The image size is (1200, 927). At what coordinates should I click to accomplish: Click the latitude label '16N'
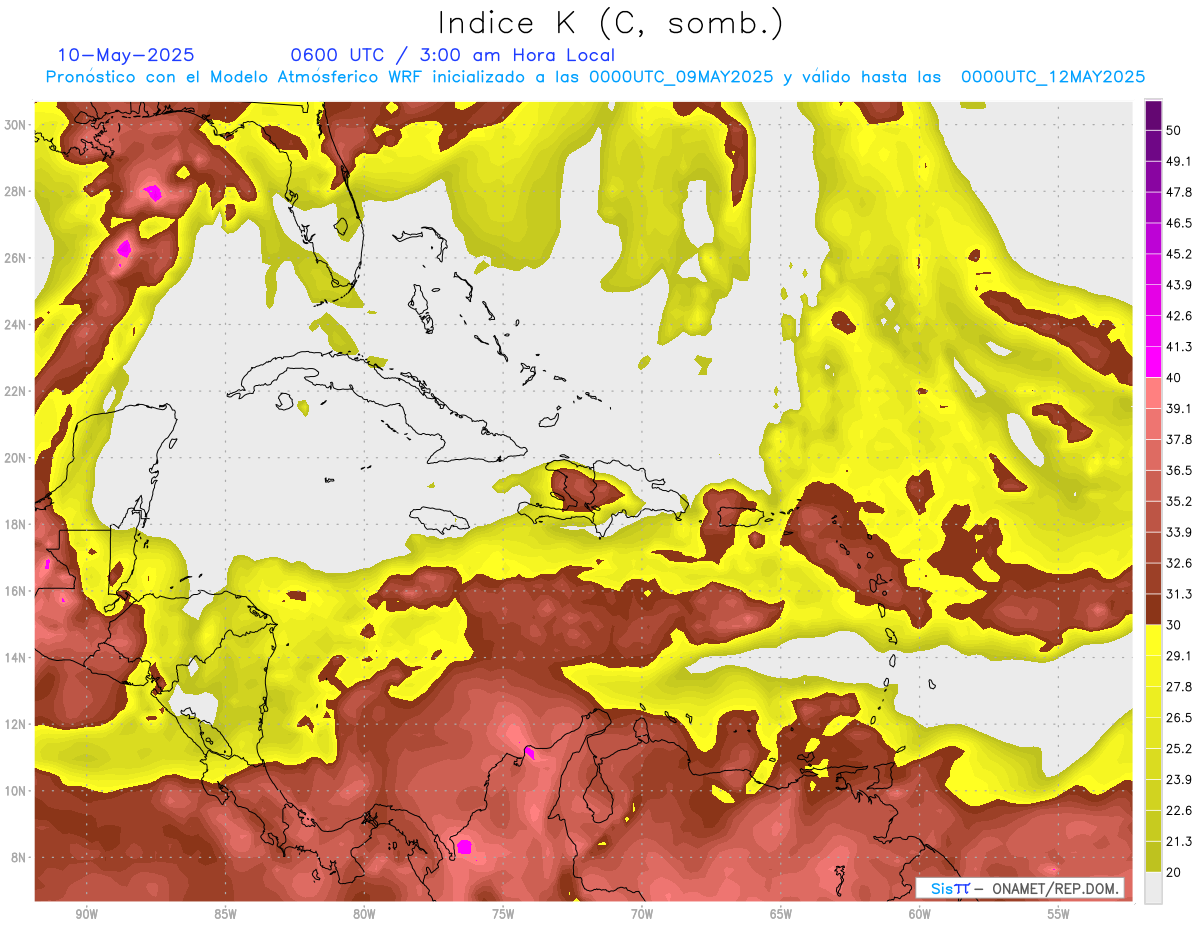(16, 591)
